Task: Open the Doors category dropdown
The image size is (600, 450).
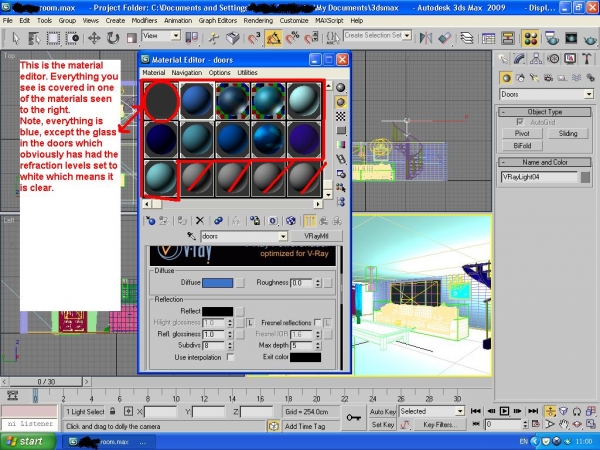Action: 546,94
